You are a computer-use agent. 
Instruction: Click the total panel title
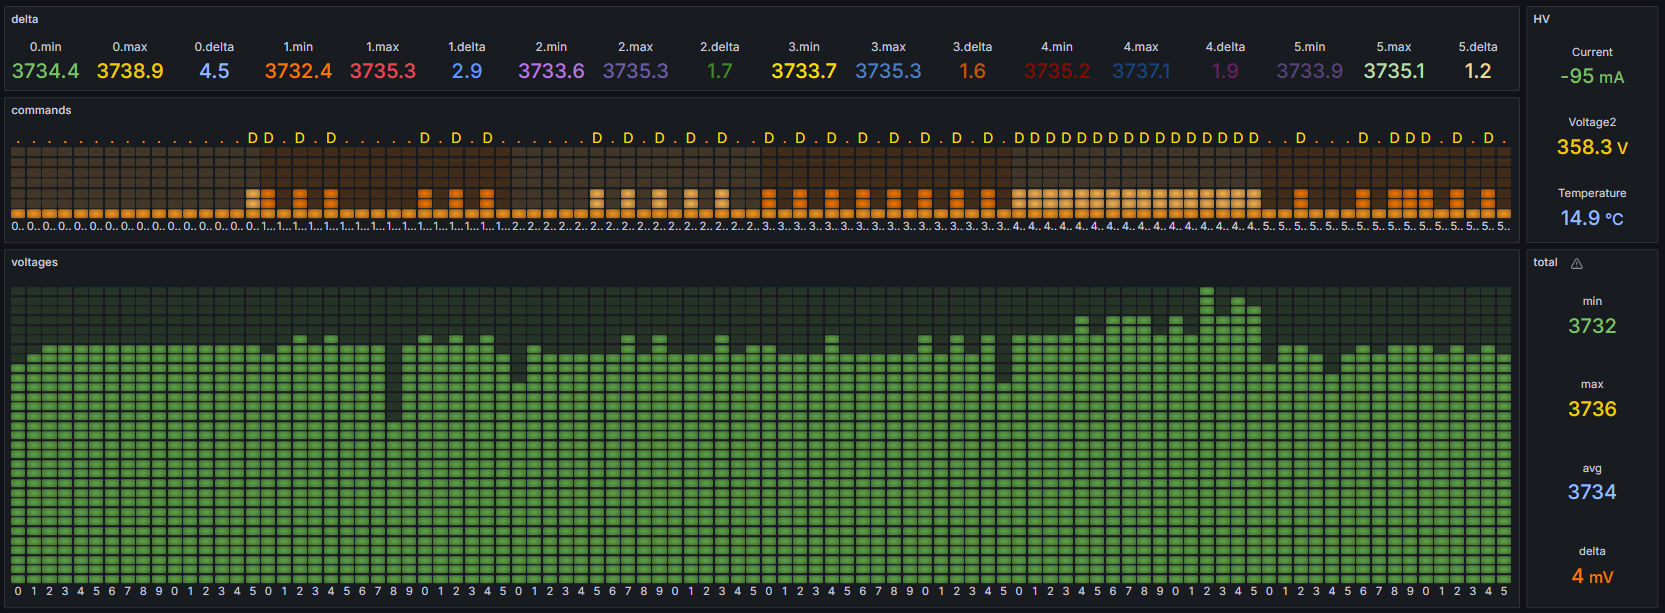(x=1545, y=262)
